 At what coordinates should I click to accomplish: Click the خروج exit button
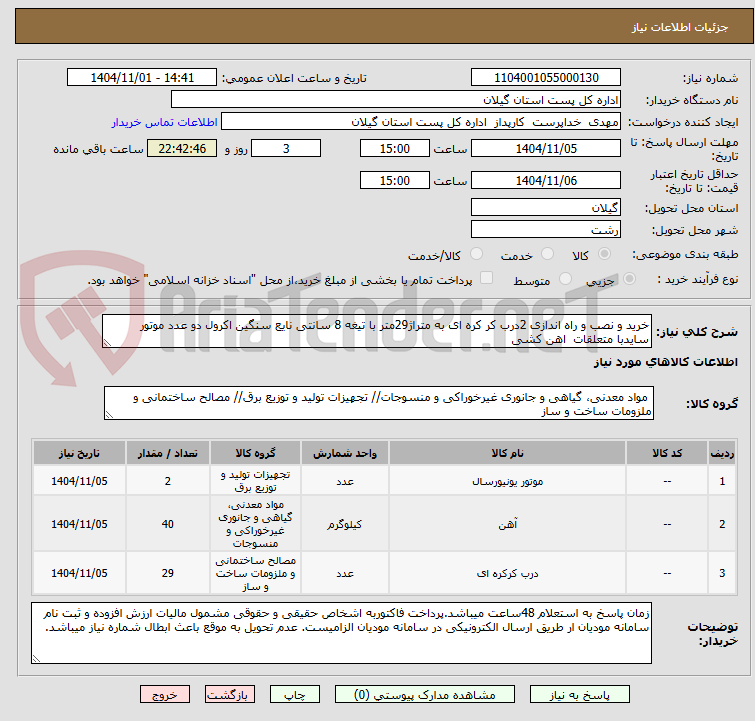coord(165,695)
